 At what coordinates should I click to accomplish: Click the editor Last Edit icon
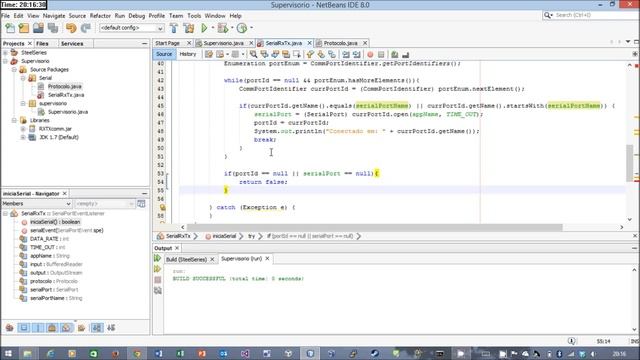pyautogui.click(x=209, y=54)
